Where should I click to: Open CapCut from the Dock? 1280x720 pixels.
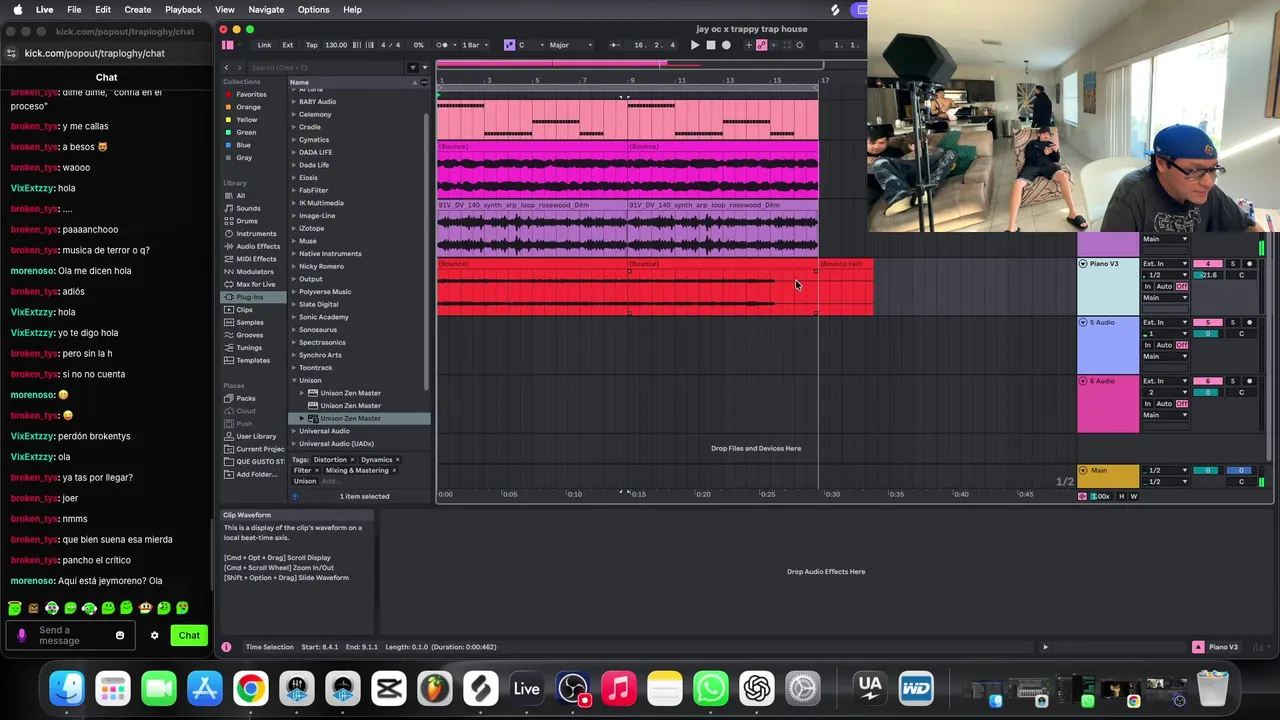click(x=388, y=688)
